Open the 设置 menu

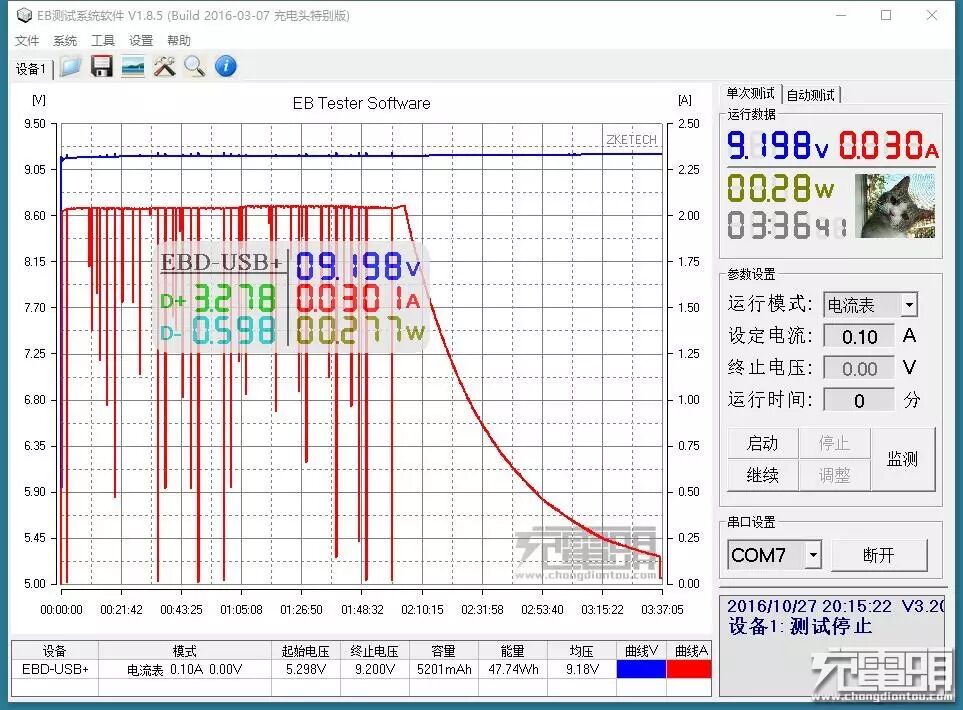click(141, 41)
